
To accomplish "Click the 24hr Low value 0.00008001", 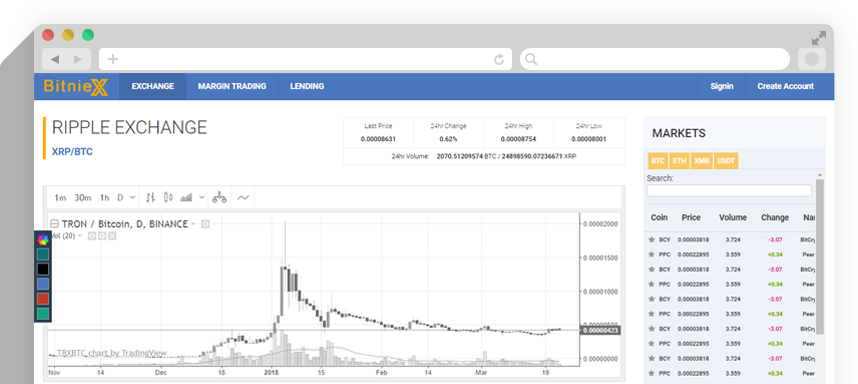I will 589,139.
